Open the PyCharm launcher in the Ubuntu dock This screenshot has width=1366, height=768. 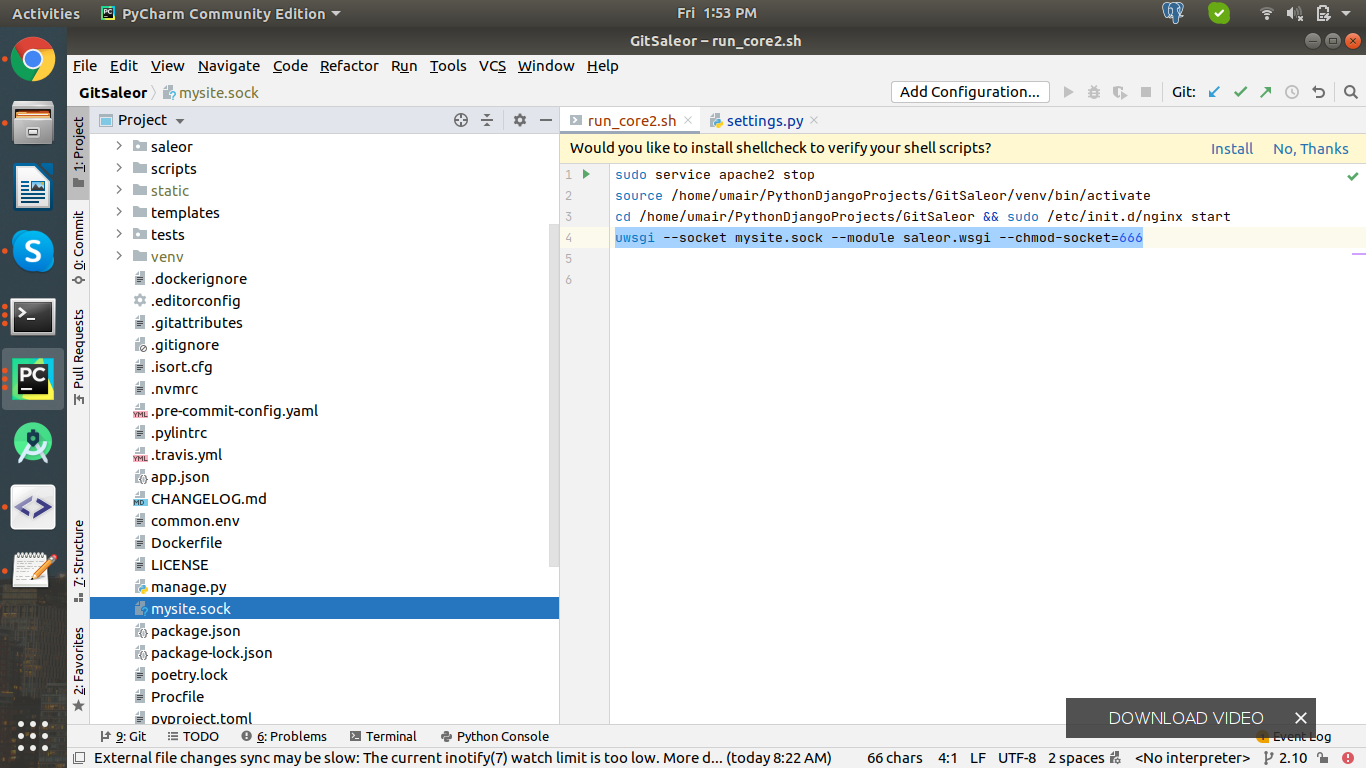33,379
